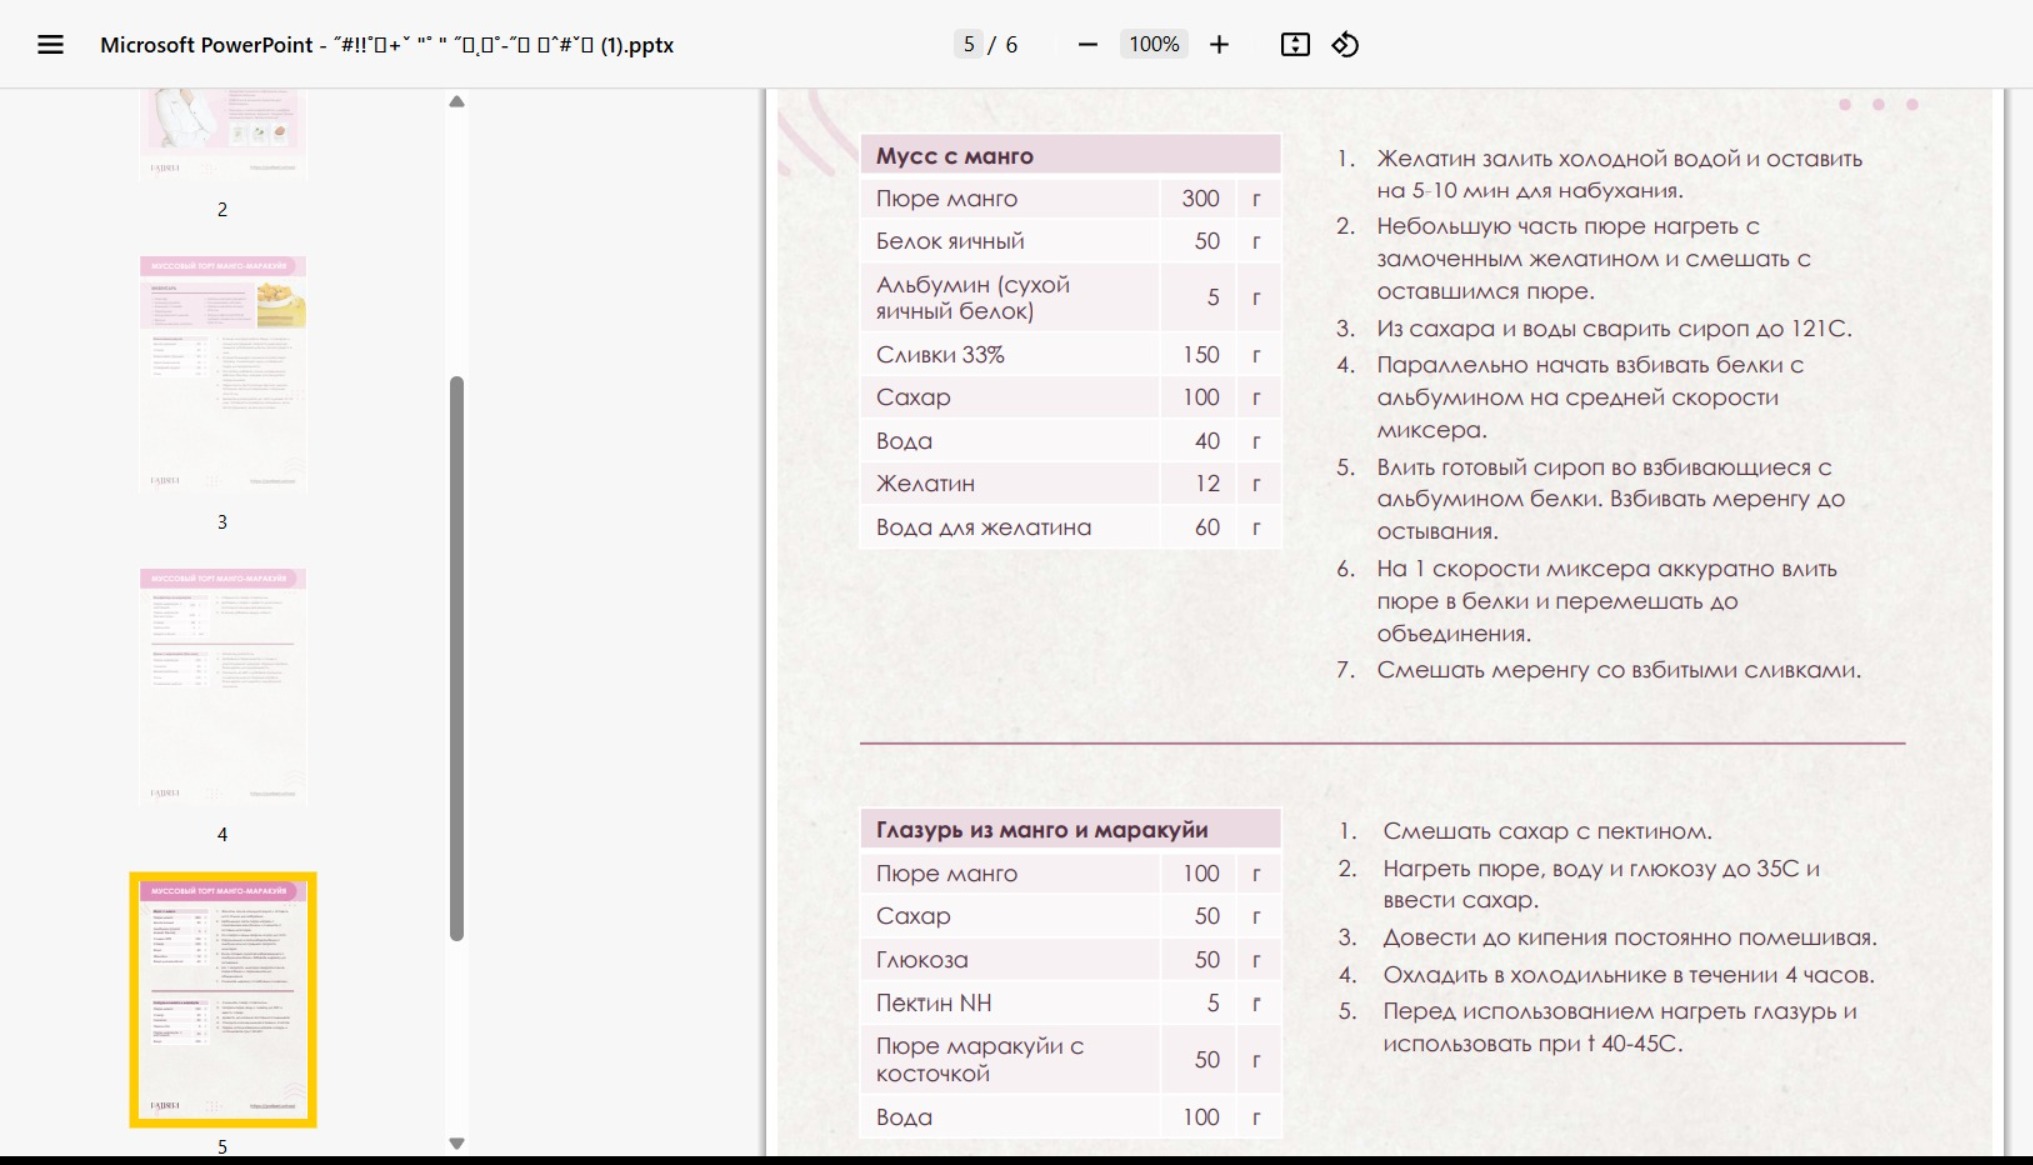Click step 'Охладить в холодильнике в течении 4 часов'
Viewport: 2033px width, 1165px height.
[1628, 975]
